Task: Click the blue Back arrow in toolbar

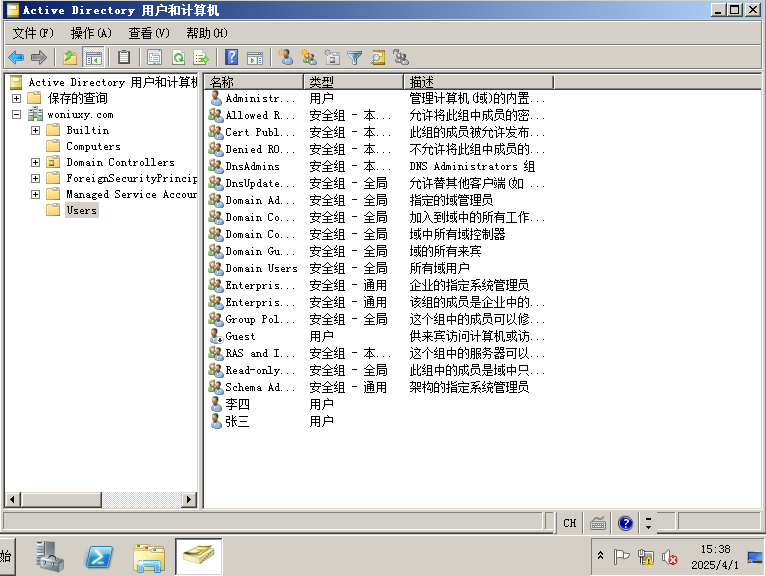Action: [16, 58]
